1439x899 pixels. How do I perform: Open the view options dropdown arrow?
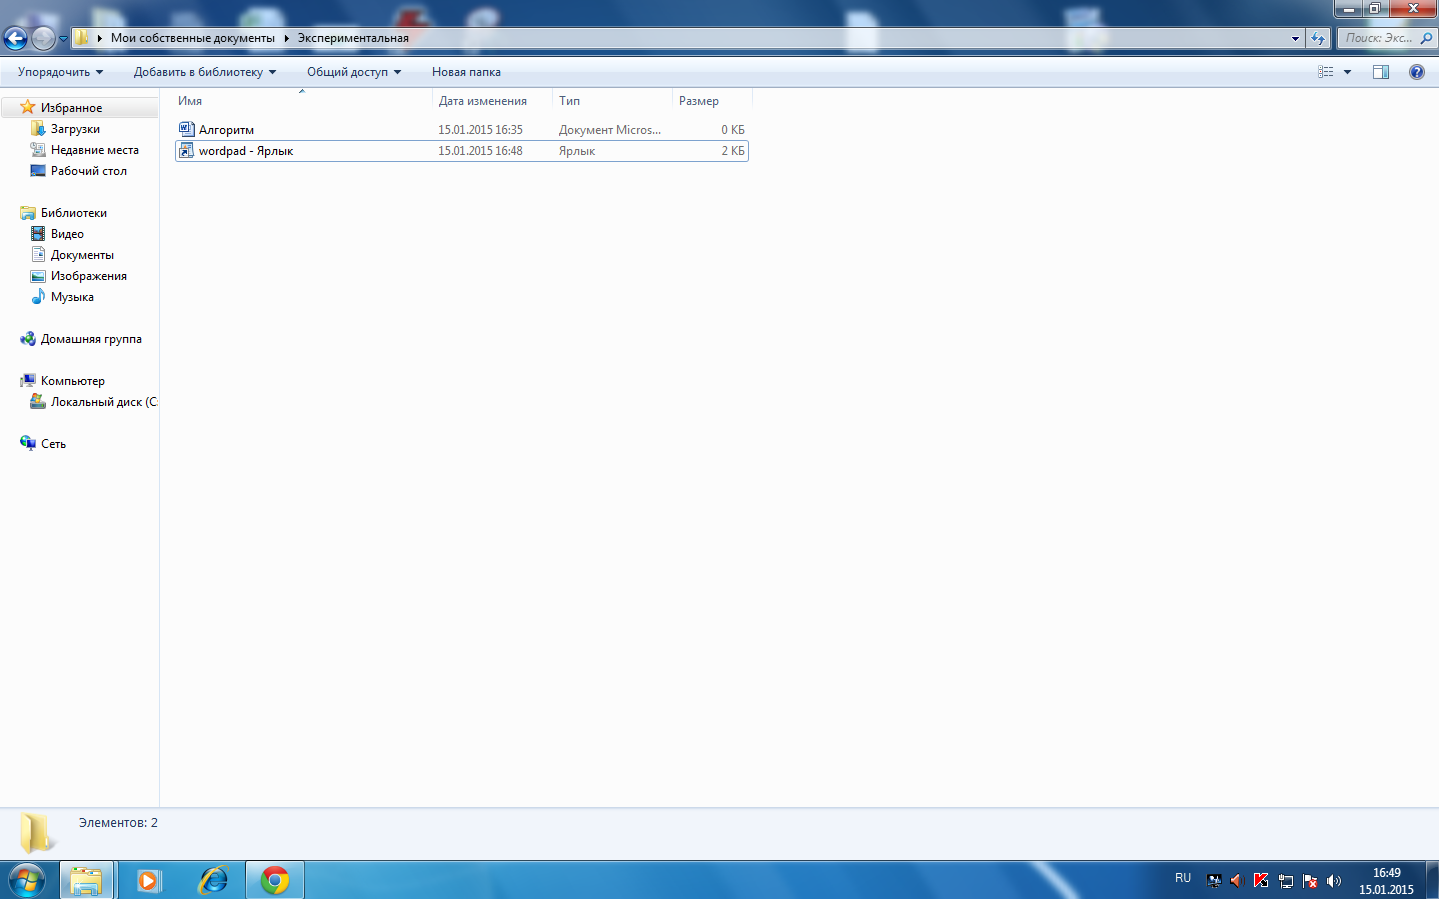pos(1347,72)
